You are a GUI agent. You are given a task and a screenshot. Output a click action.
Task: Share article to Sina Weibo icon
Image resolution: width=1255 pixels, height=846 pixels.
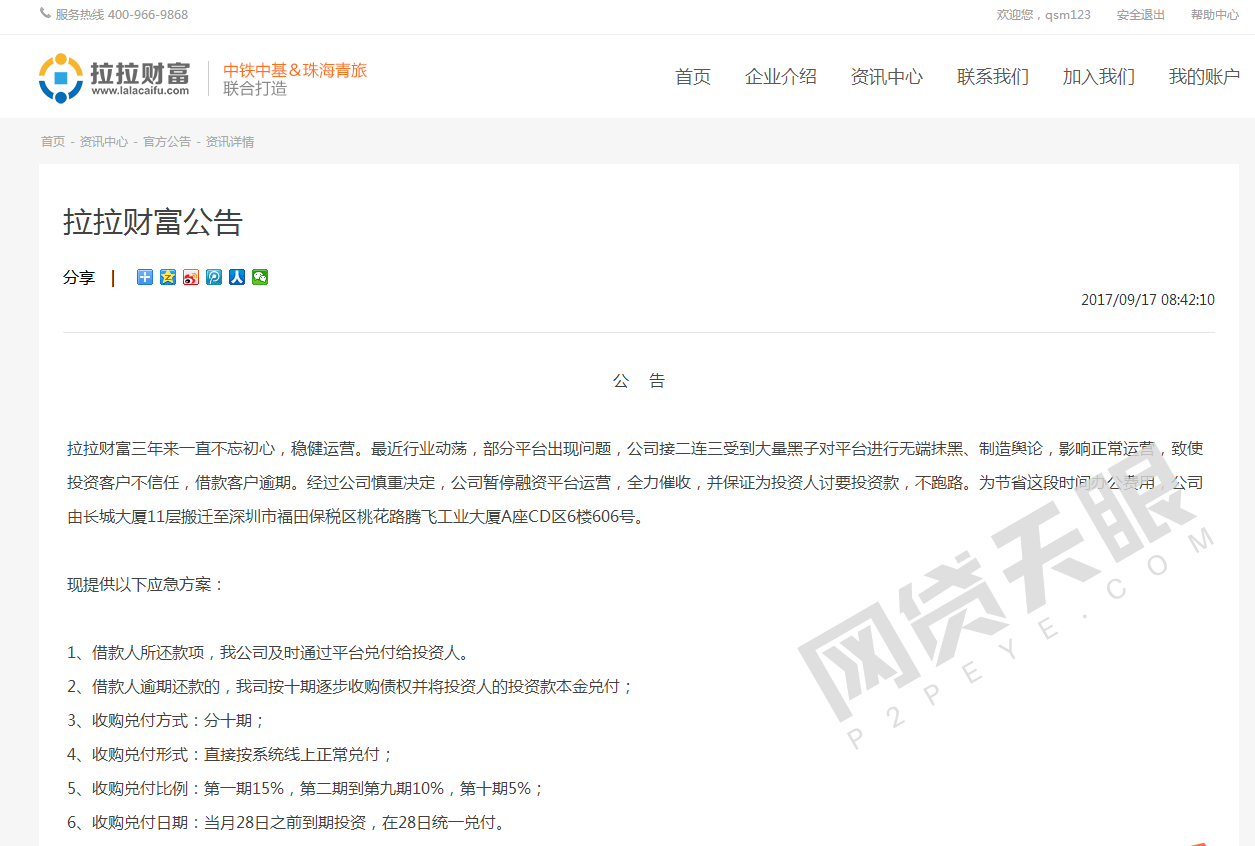coord(191,277)
